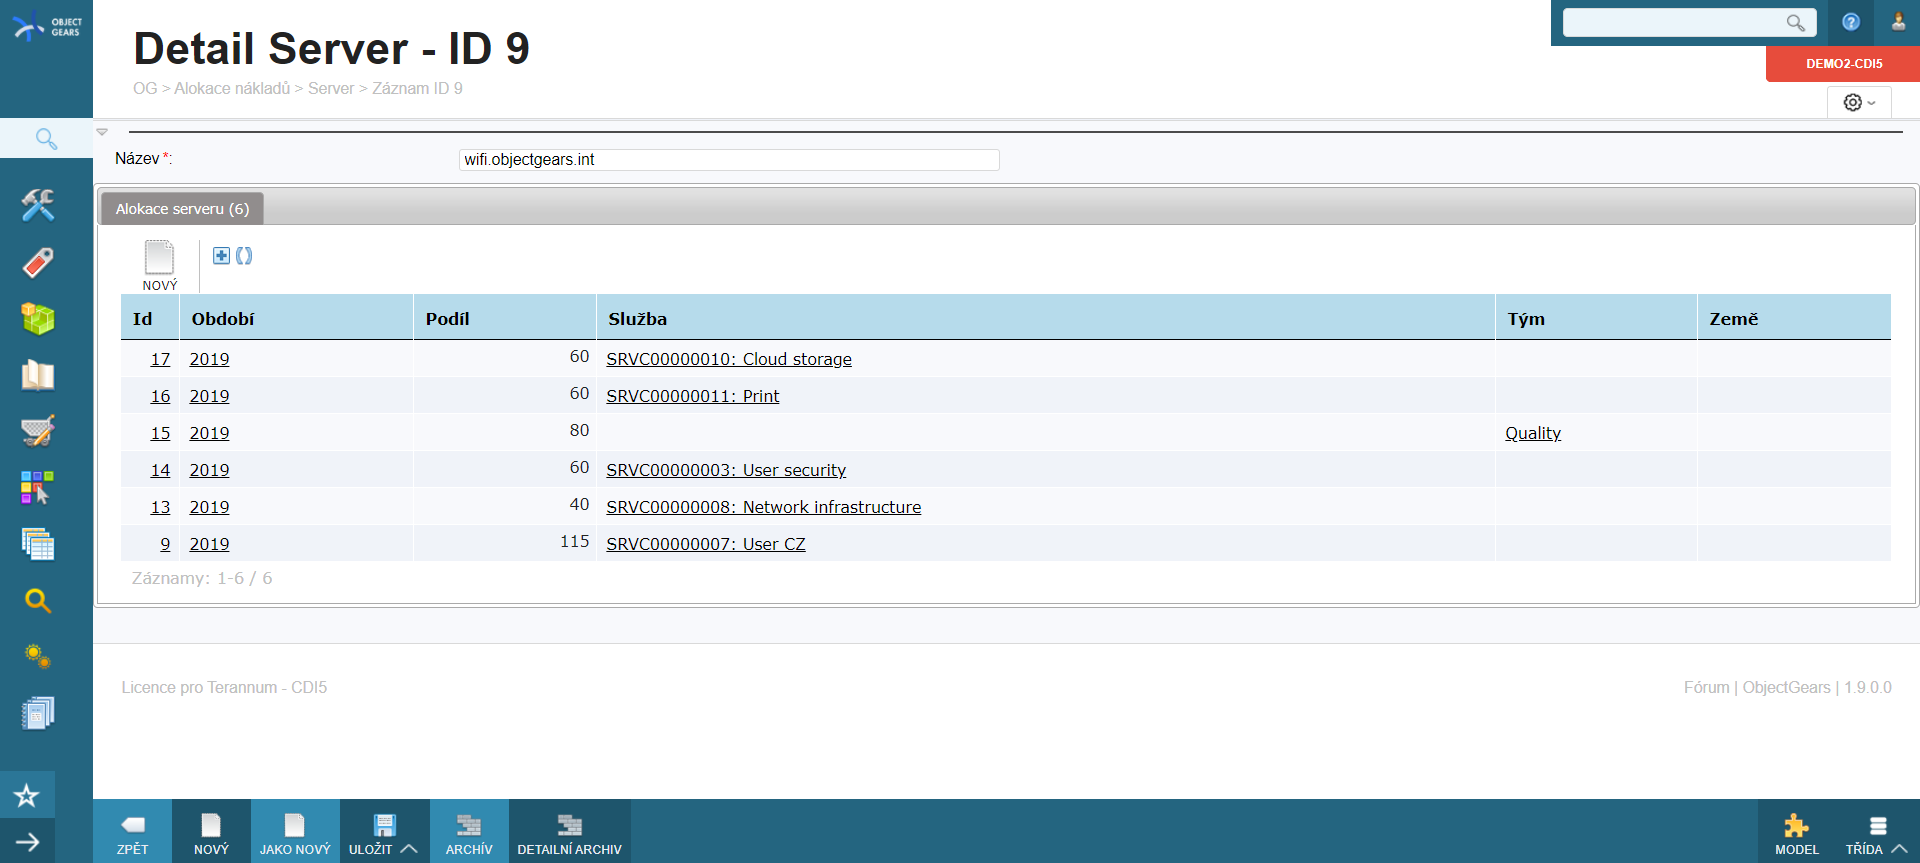Viewport: 1920px width, 863px height.
Task: Sort by the Země column header
Action: point(1733,319)
